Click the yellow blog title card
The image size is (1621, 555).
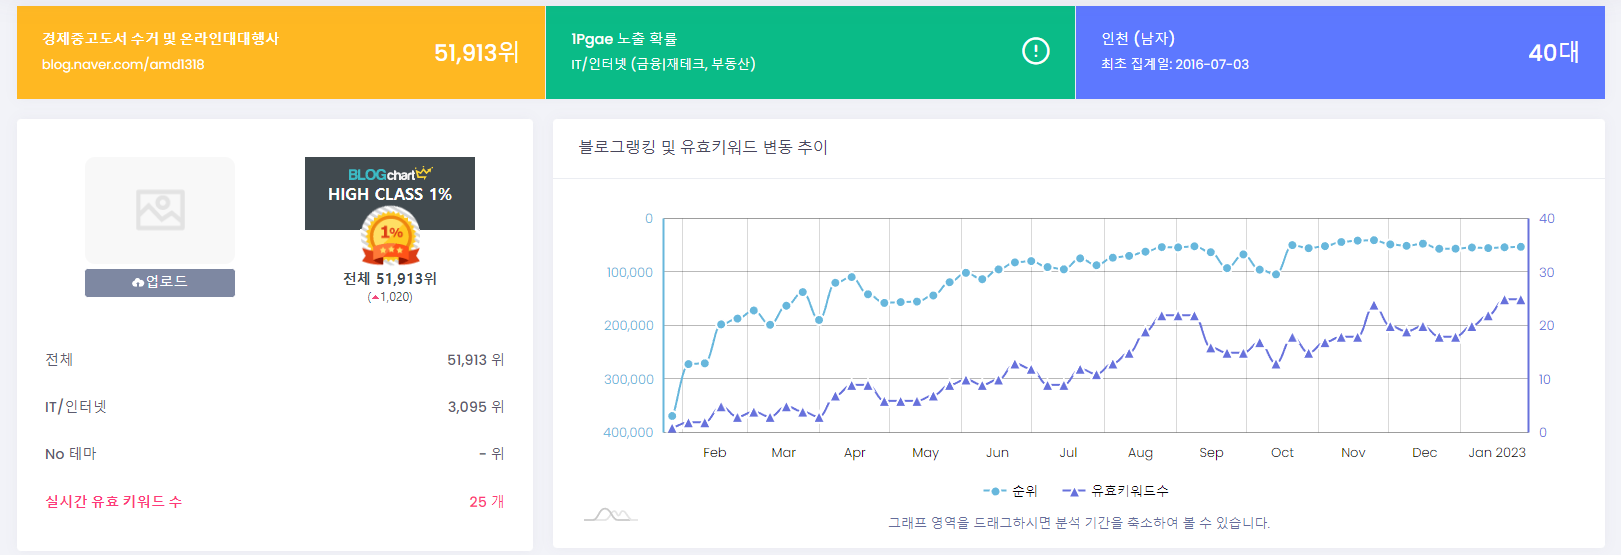pyautogui.click(x=281, y=52)
